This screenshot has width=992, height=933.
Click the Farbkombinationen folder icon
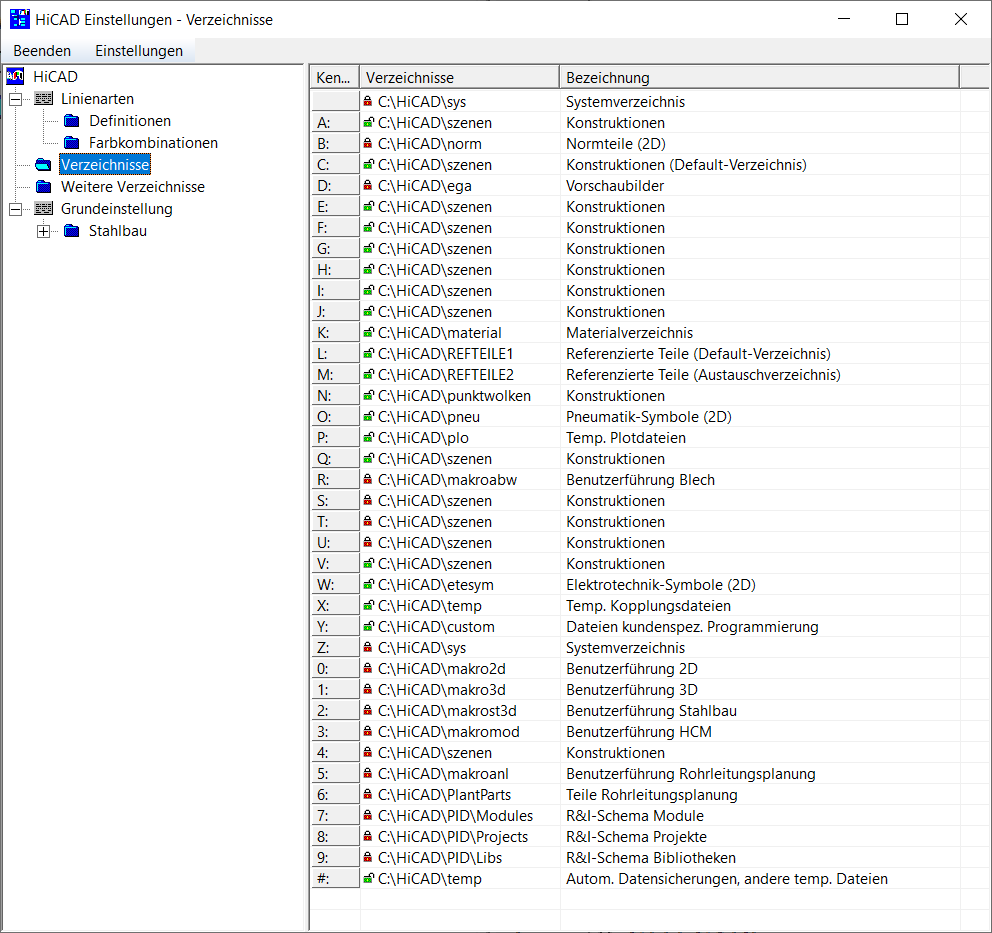pos(71,143)
